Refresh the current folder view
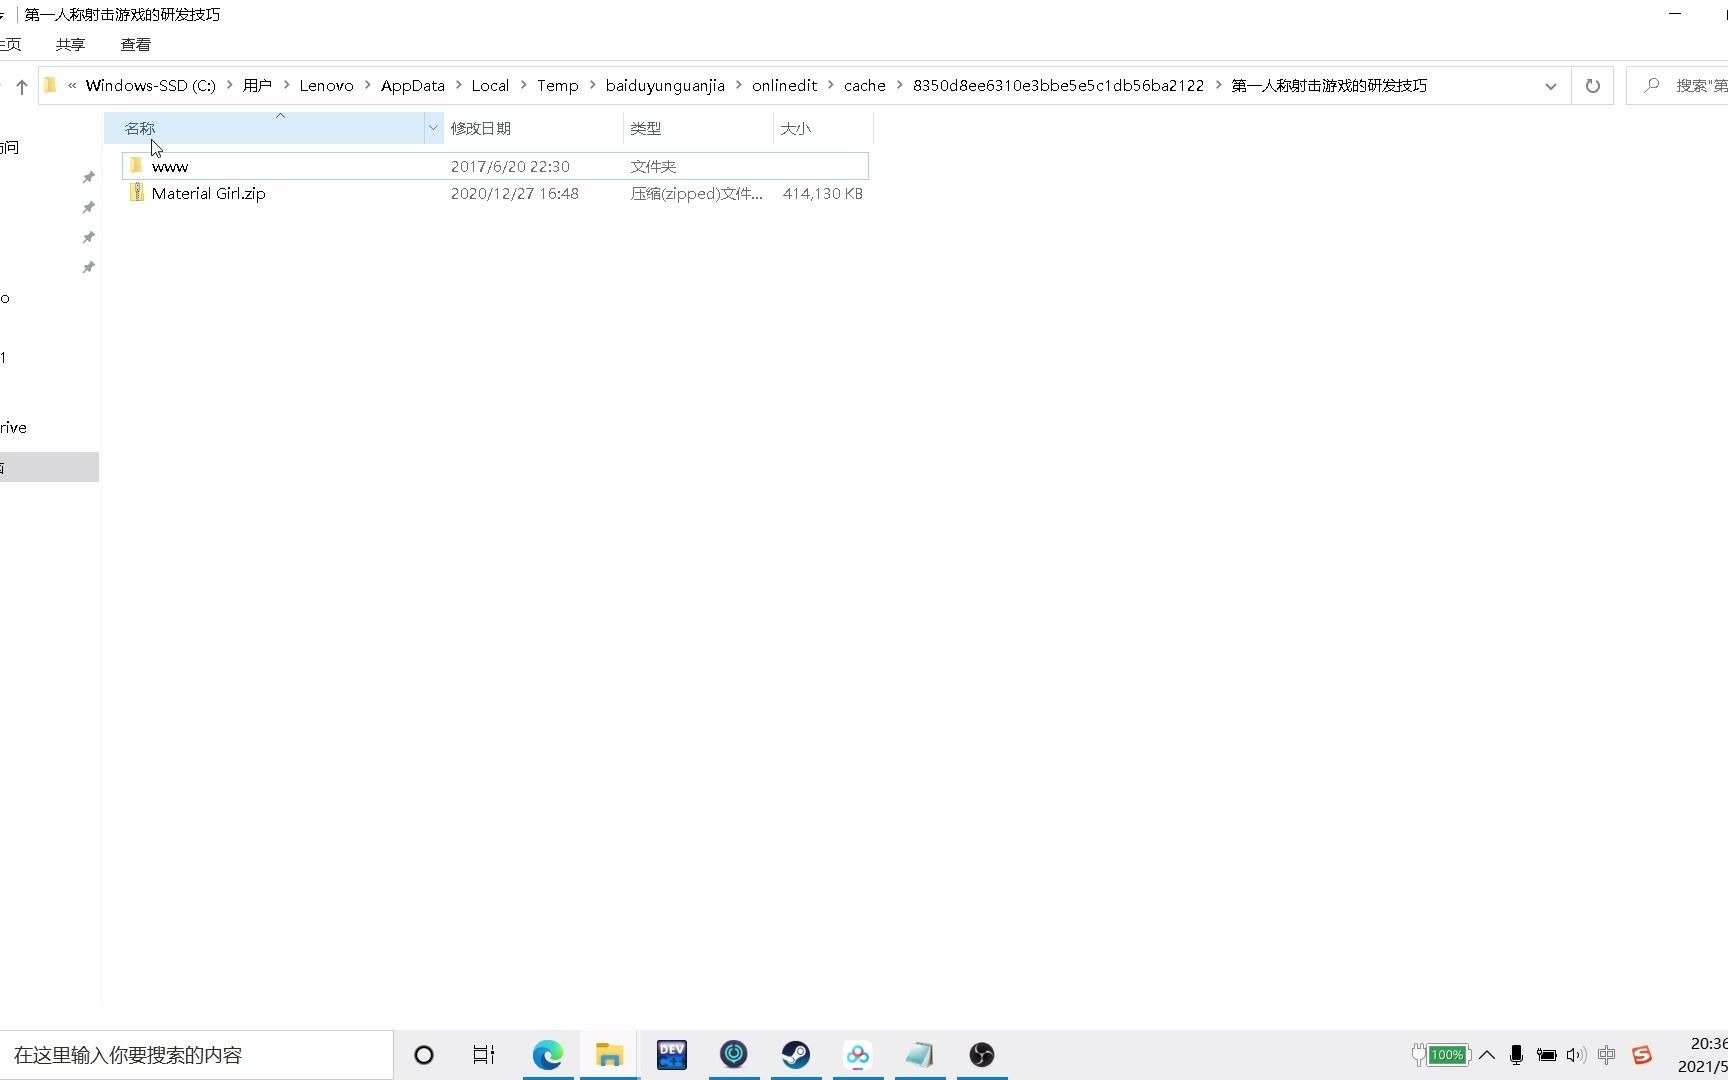1728x1080 pixels. point(1592,86)
